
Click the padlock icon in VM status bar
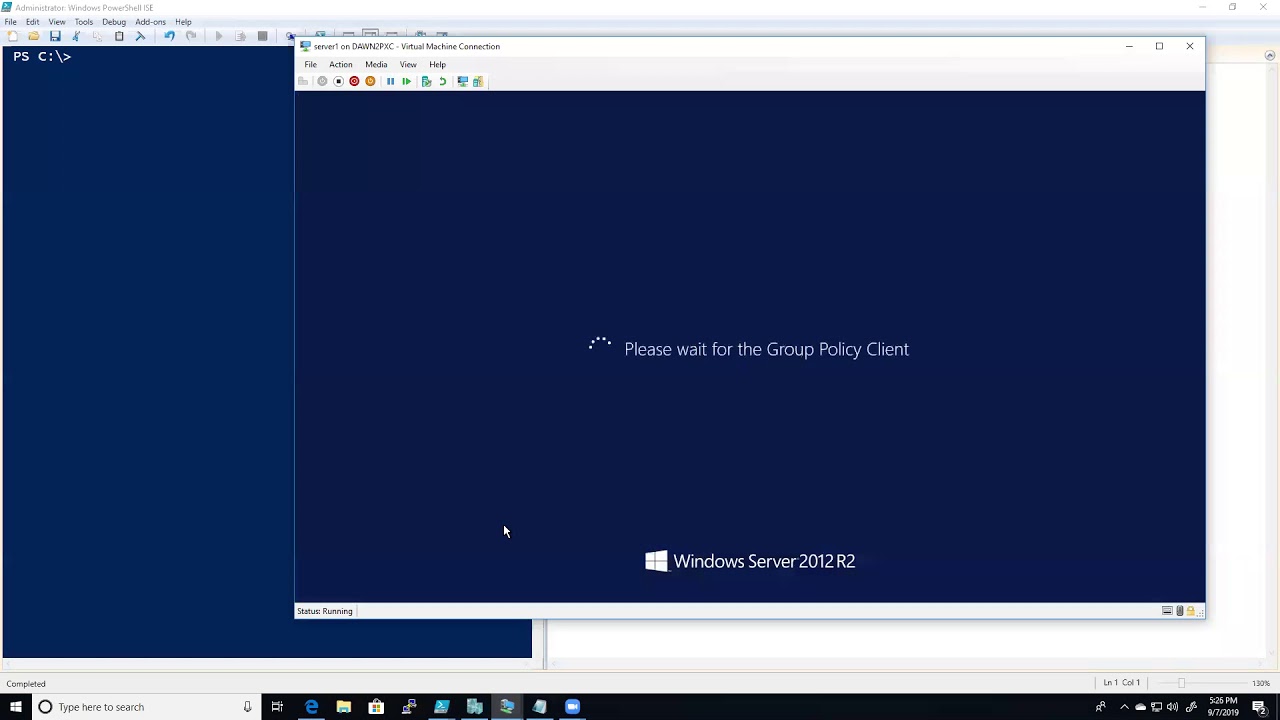[x=1190, y=611]
